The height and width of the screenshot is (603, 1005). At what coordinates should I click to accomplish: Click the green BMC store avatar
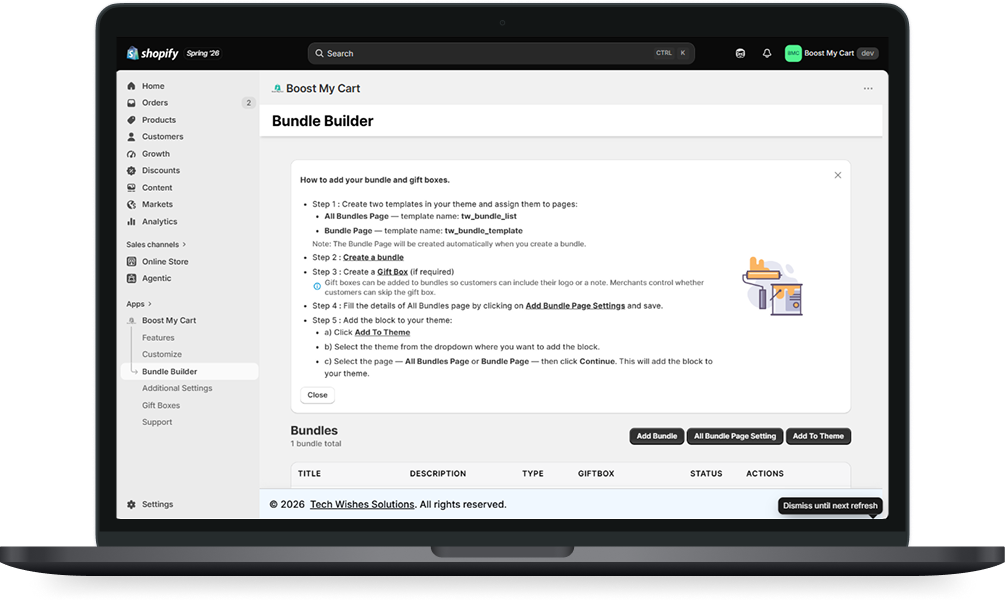pos(793,53)
